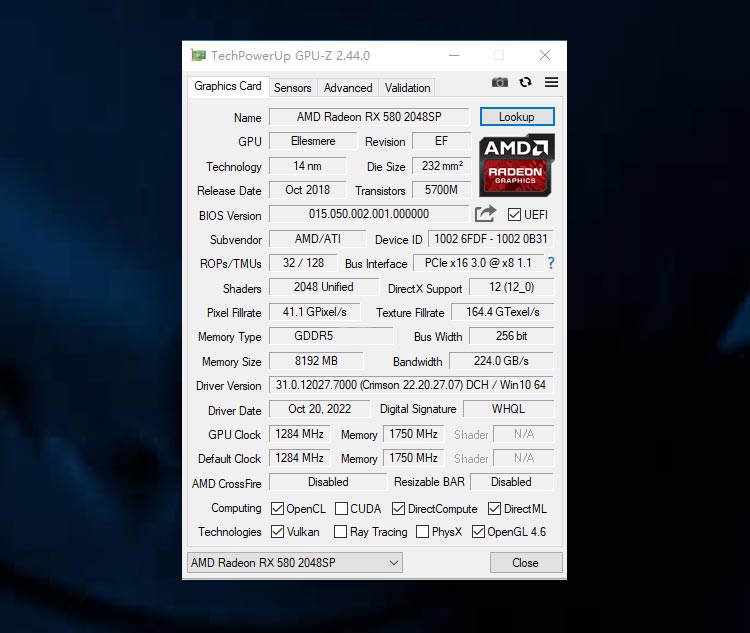
Task: Toggle the OpenGL 4.6 checkbox
Action: point(478,532)
